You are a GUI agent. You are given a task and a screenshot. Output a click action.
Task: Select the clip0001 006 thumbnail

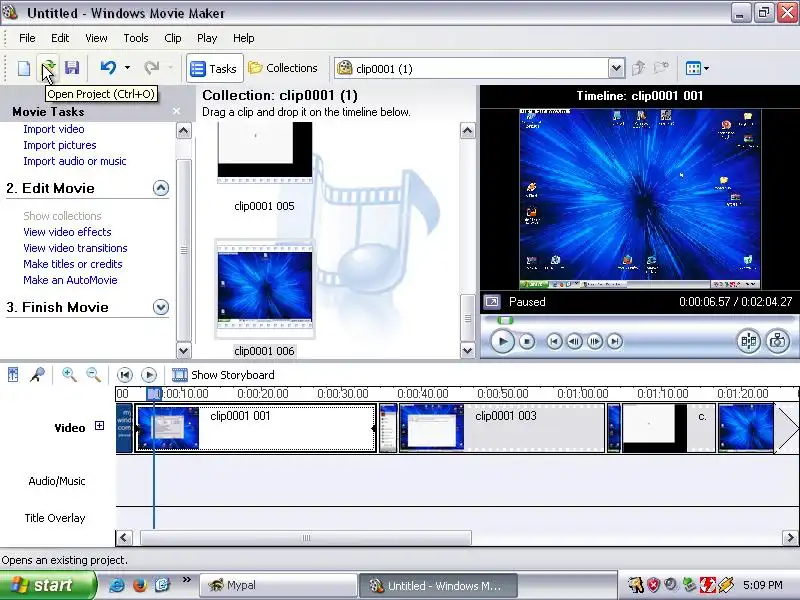coord(264,289)
